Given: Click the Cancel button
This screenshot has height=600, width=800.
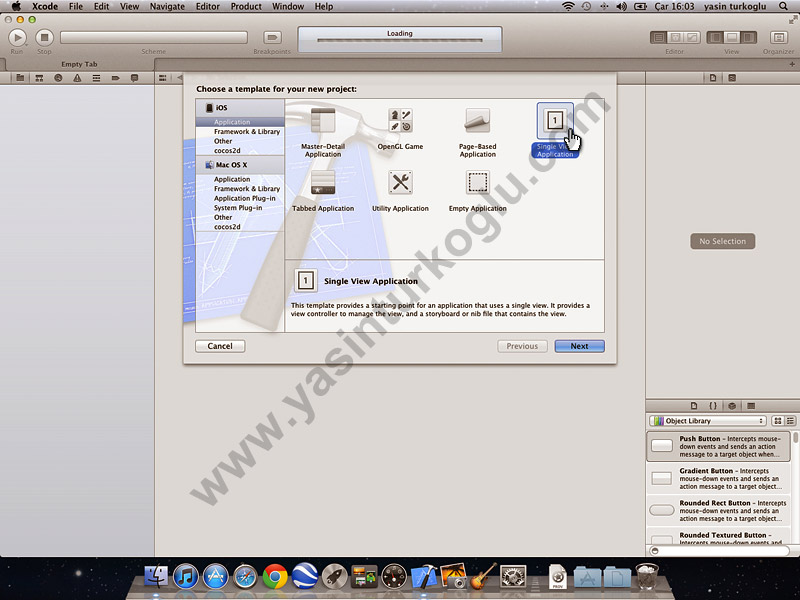Looking at the screenshot, I should (x=220, y=346).
